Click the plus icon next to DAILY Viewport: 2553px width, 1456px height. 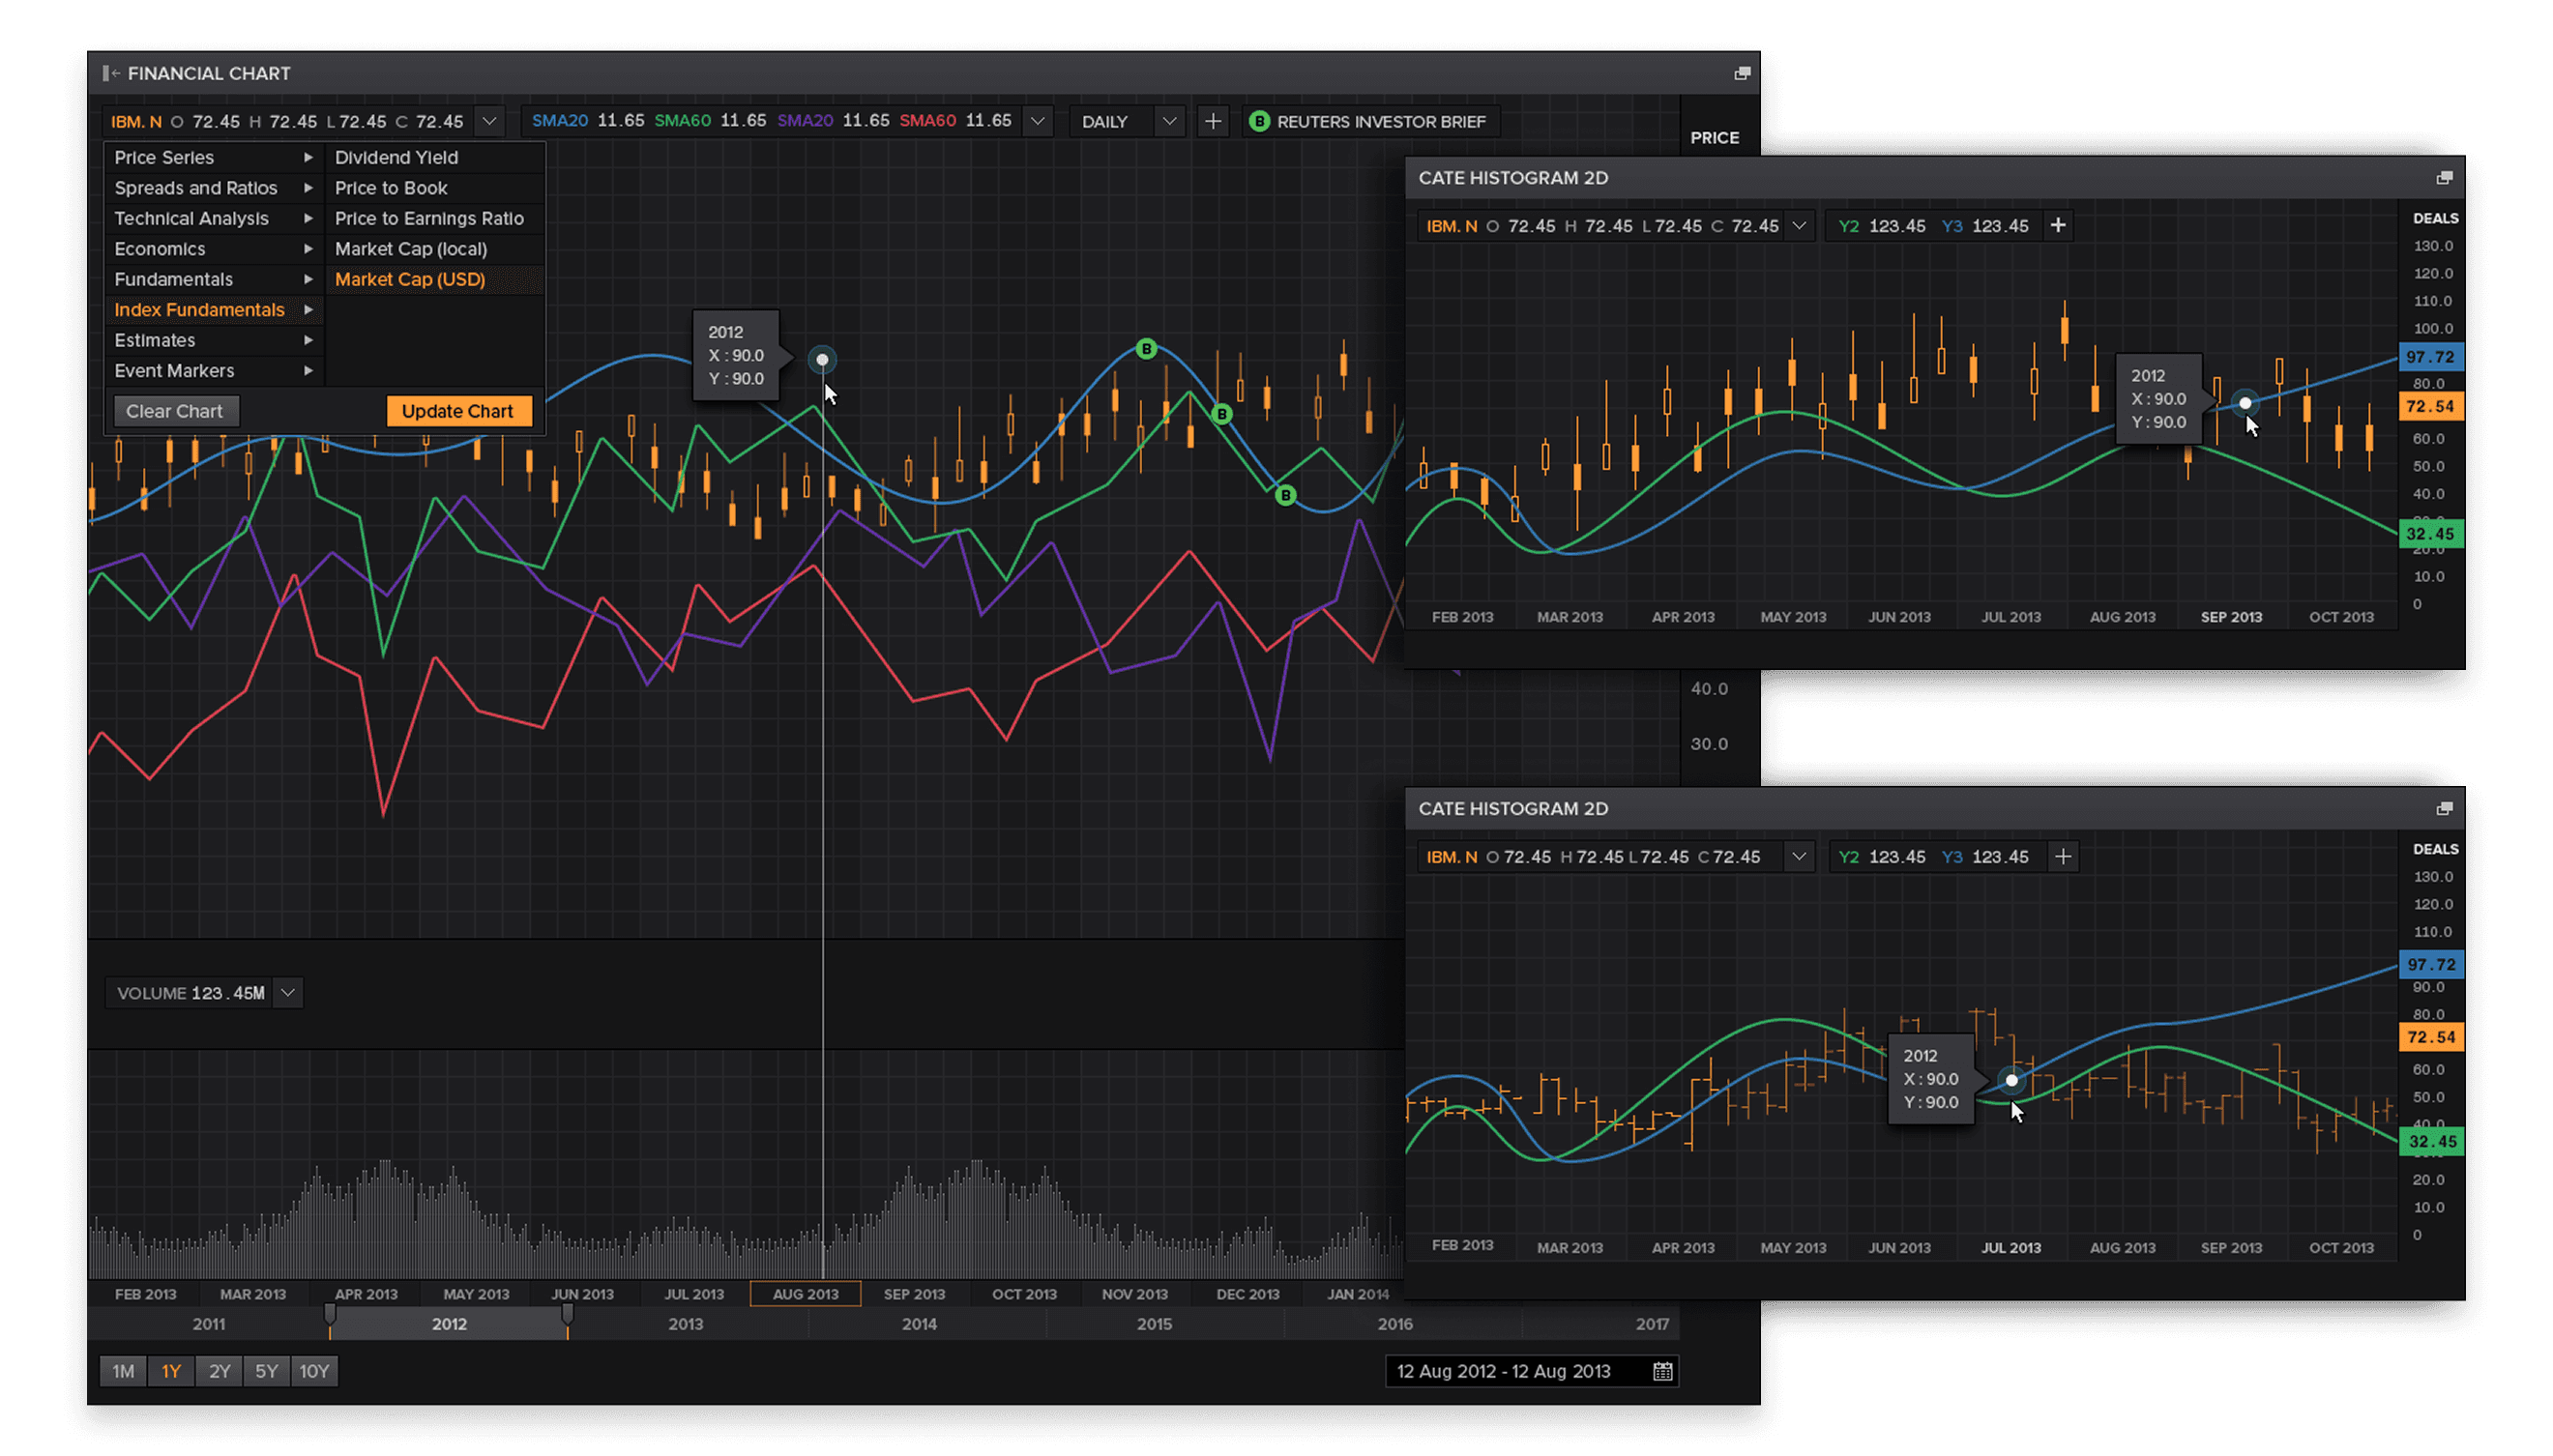pos(1212,121)
